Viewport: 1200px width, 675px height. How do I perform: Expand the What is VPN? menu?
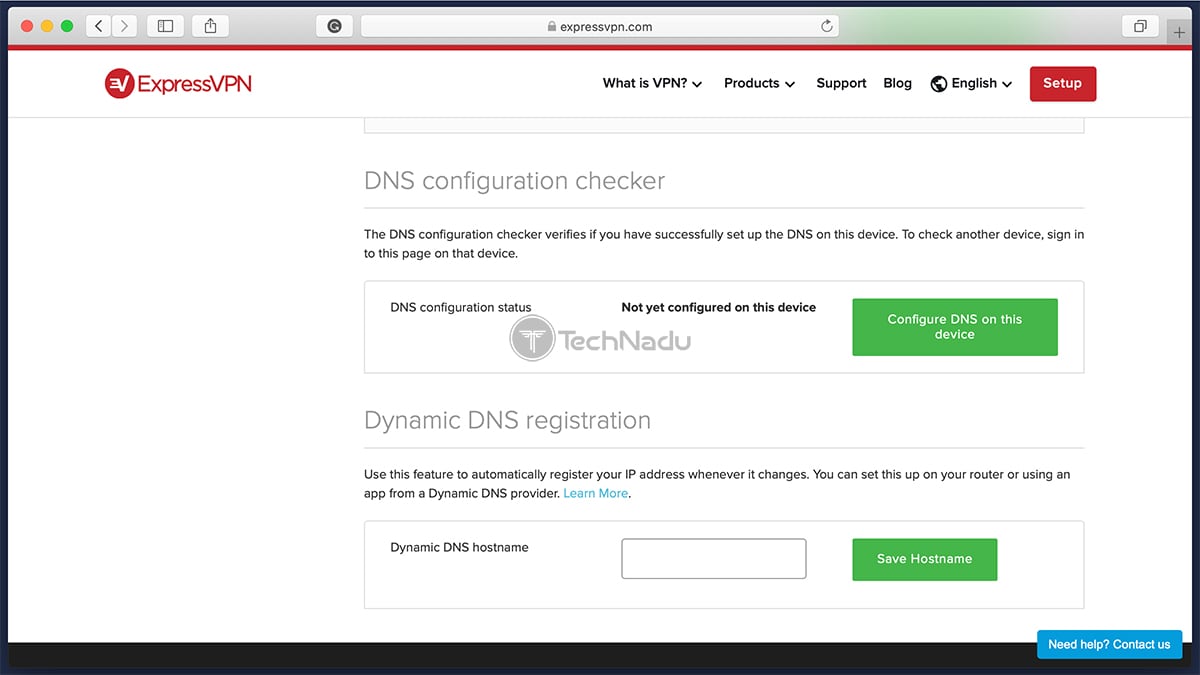pyautogui.click(x=652, y=84)
